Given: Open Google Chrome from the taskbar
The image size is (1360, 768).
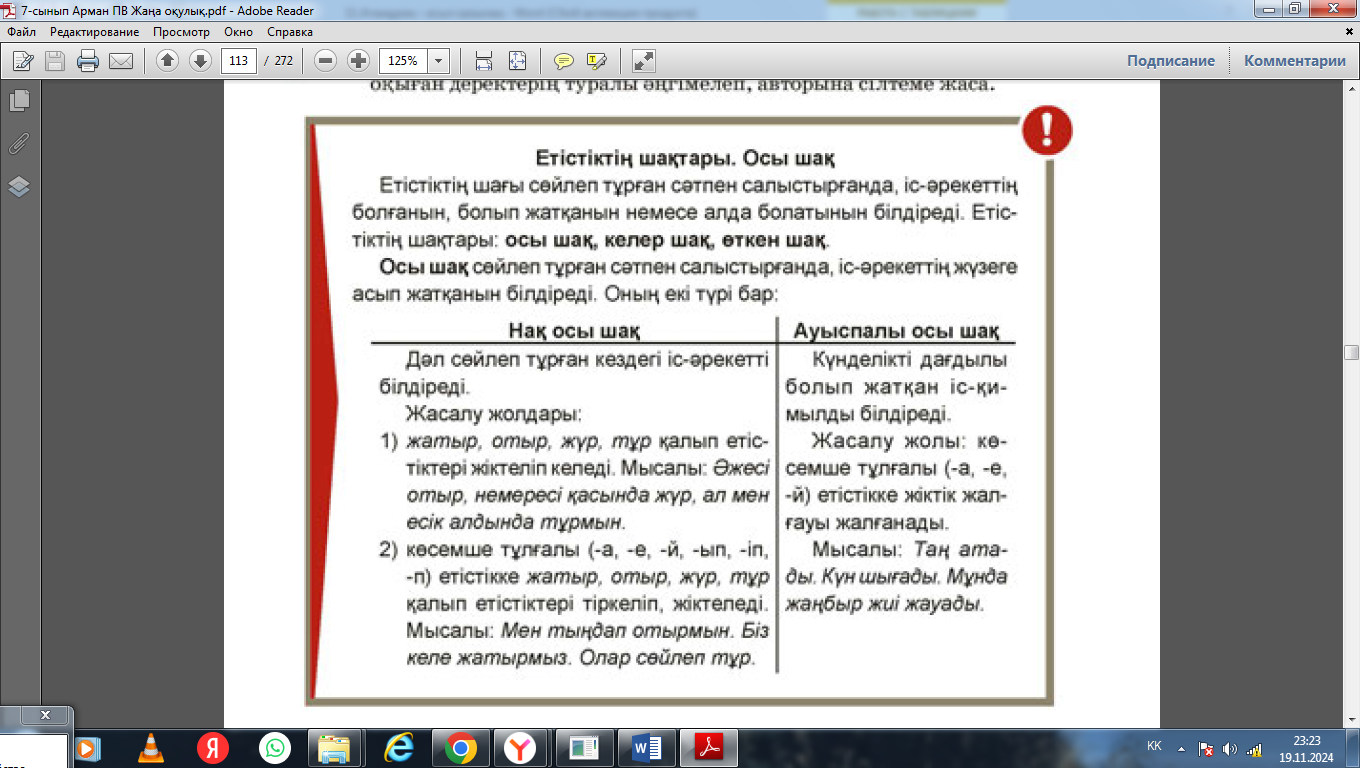Looking at the screenshot, I should [x=460, y=747].
